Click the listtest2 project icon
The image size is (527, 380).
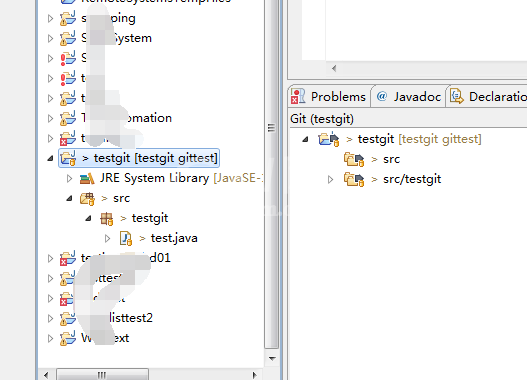pyautogui.click(x=68, y=318)
